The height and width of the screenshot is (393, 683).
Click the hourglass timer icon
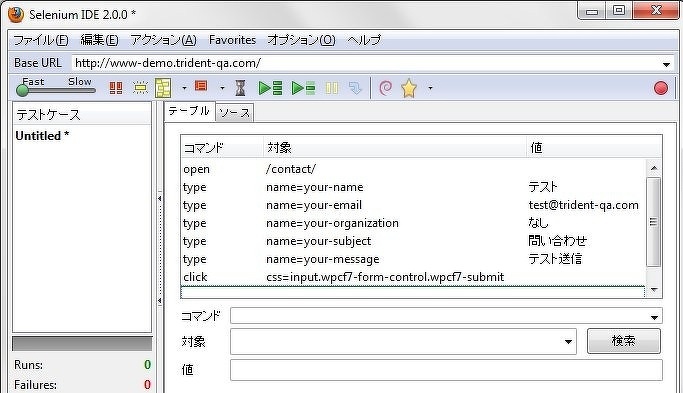[x=240, y=88]
